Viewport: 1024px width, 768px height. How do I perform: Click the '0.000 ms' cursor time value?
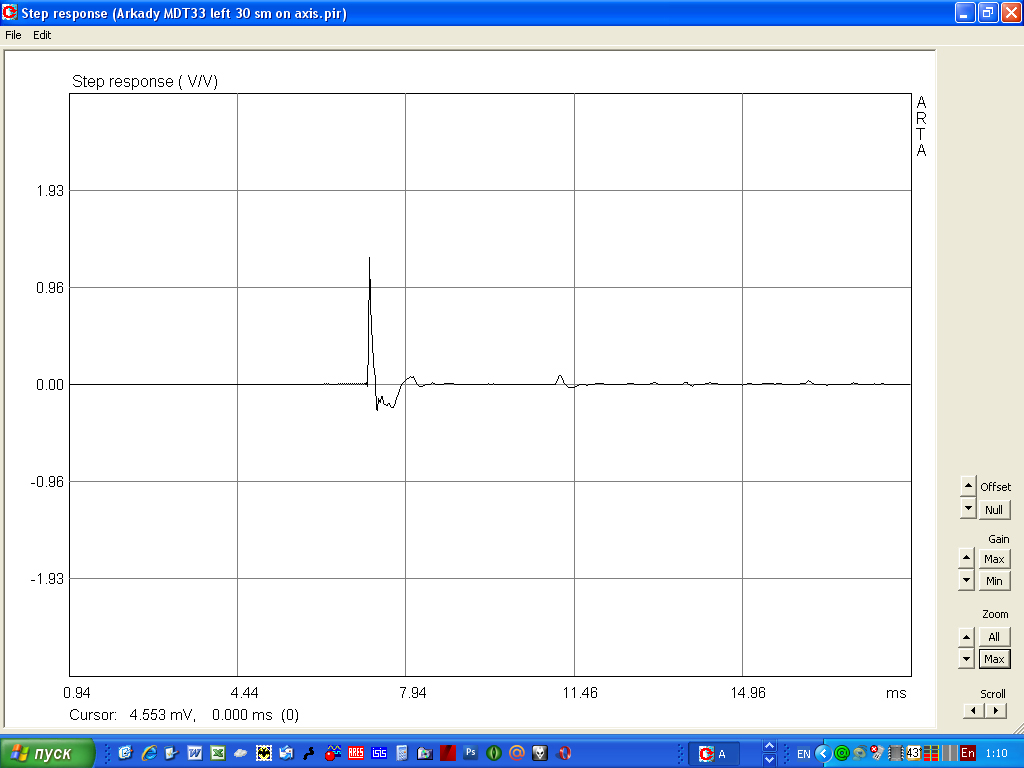click(242, 715)
